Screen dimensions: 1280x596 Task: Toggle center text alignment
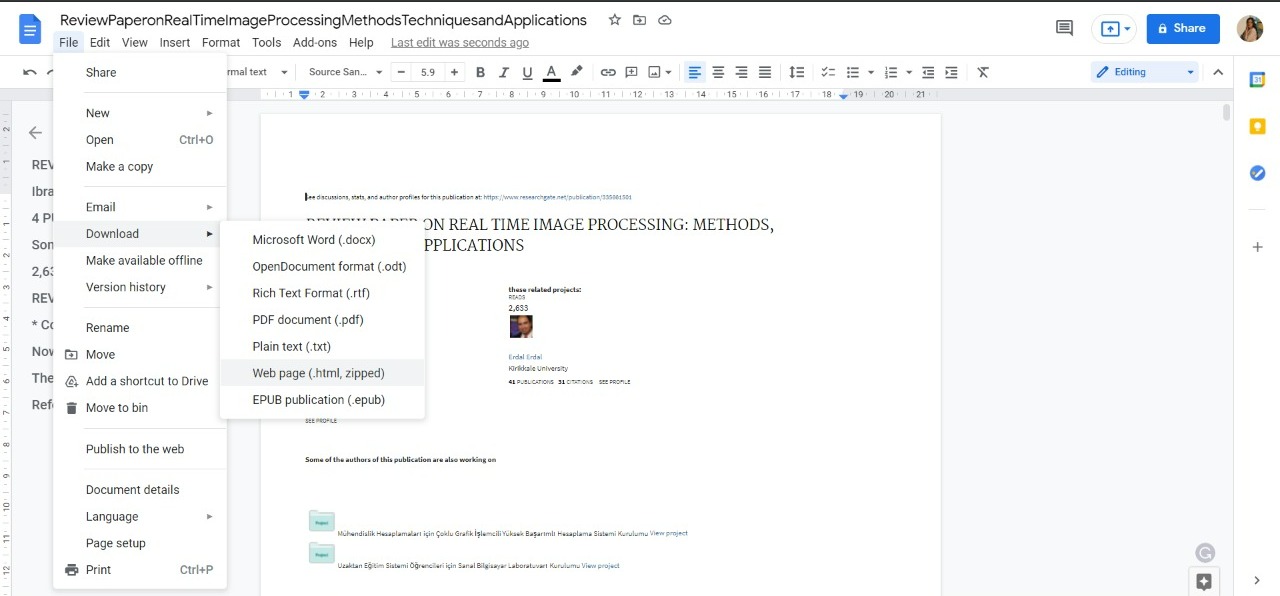click(x=718, y=72)
